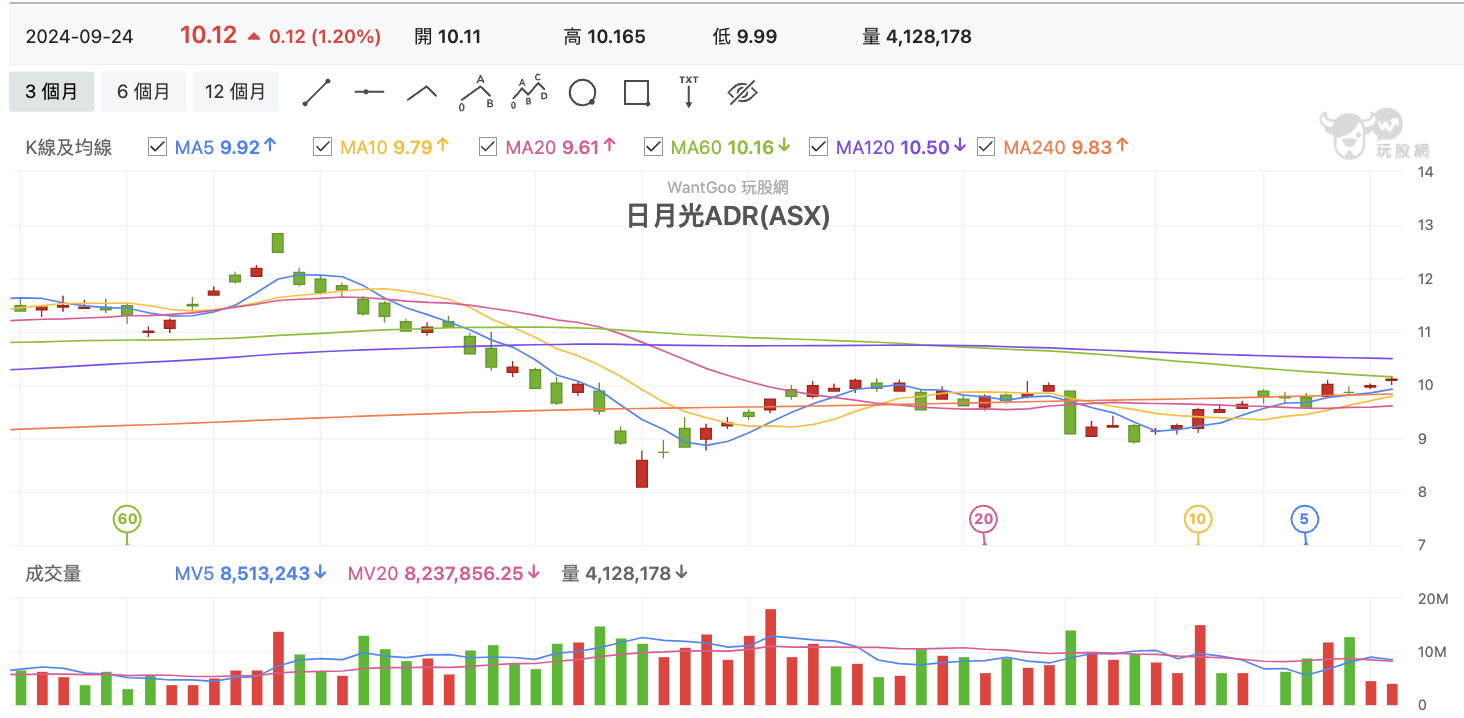Click the tall green candlestick near 13

pyautogui.click(x=278, y=243)
